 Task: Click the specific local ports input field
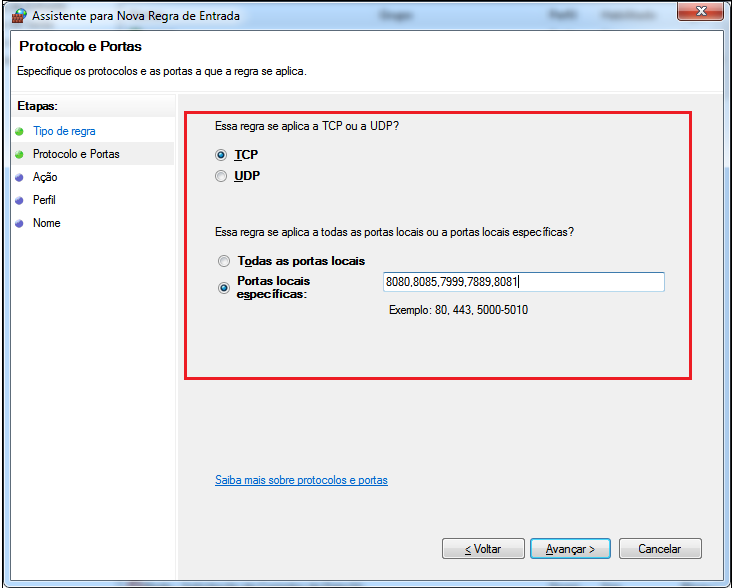[x=524, y=282]
